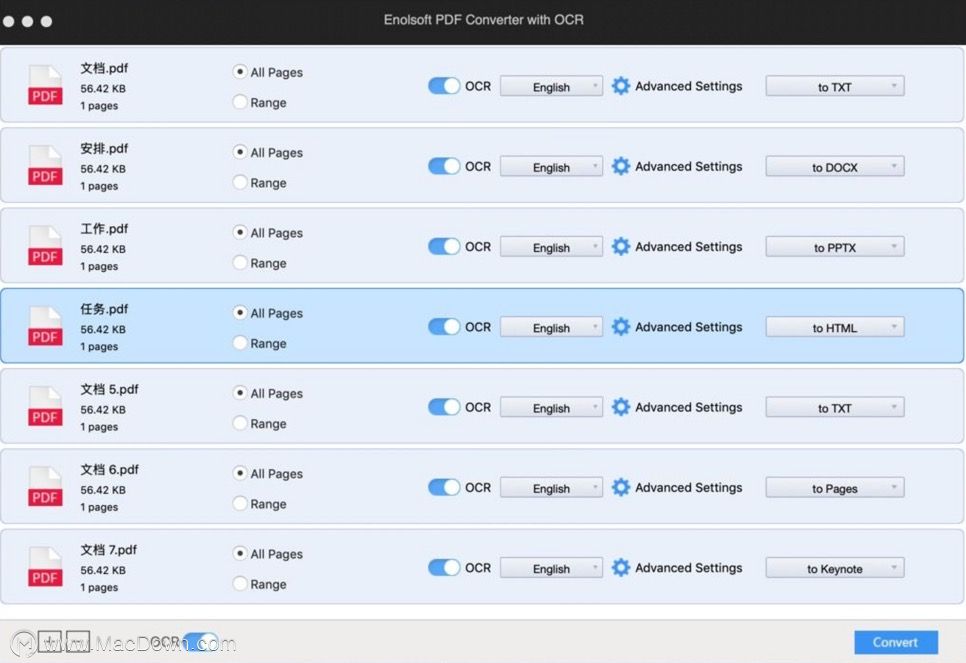
Task: Click the PDF icon for 文档.pdf
Action: point(45,85)
